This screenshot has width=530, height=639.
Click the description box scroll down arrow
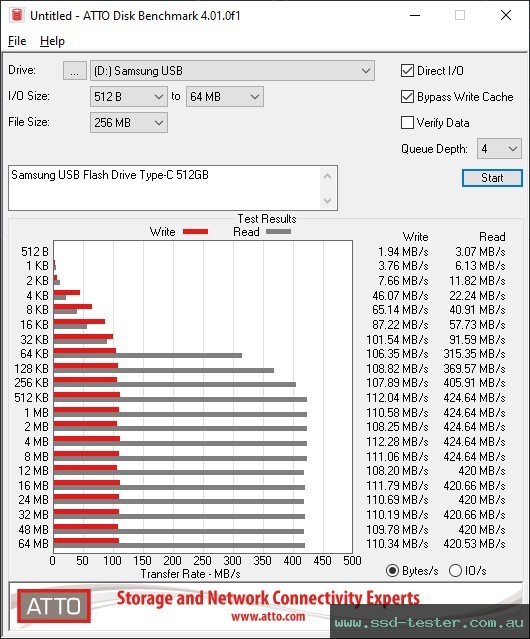[327, 201]
